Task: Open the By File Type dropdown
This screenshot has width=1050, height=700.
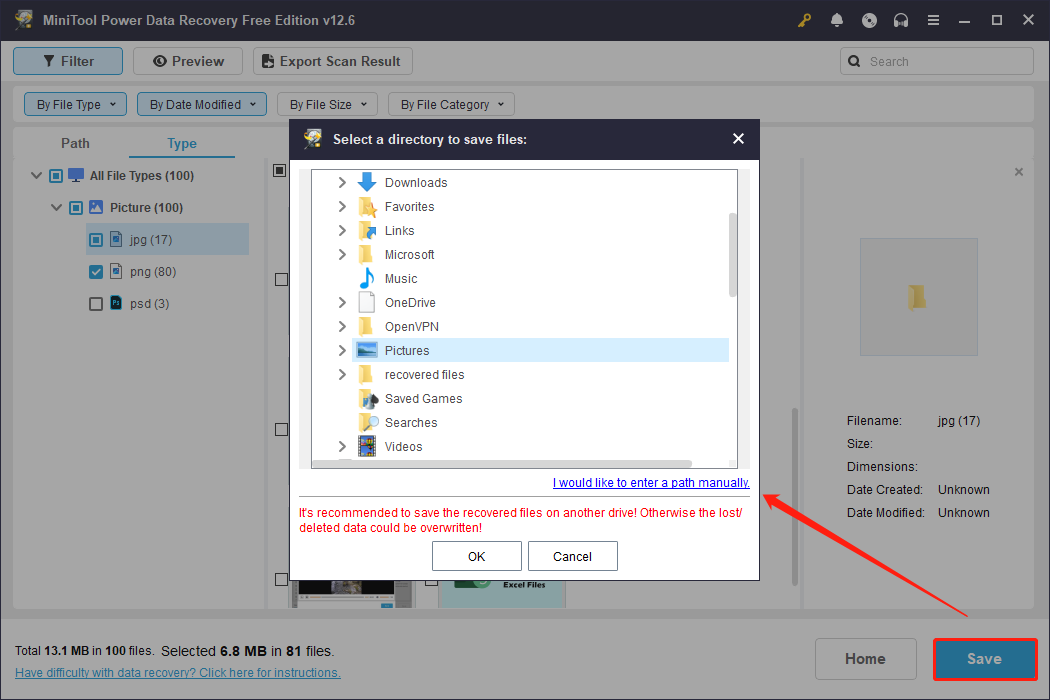Action: click(x=75, y=104)
